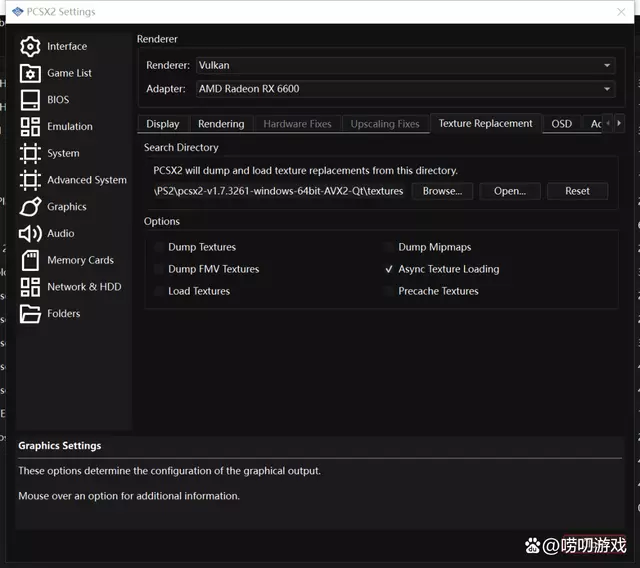Select the Hardware Fixes tab
The height and width of the screenshot is (568, 640).
[x=298, y=124]
